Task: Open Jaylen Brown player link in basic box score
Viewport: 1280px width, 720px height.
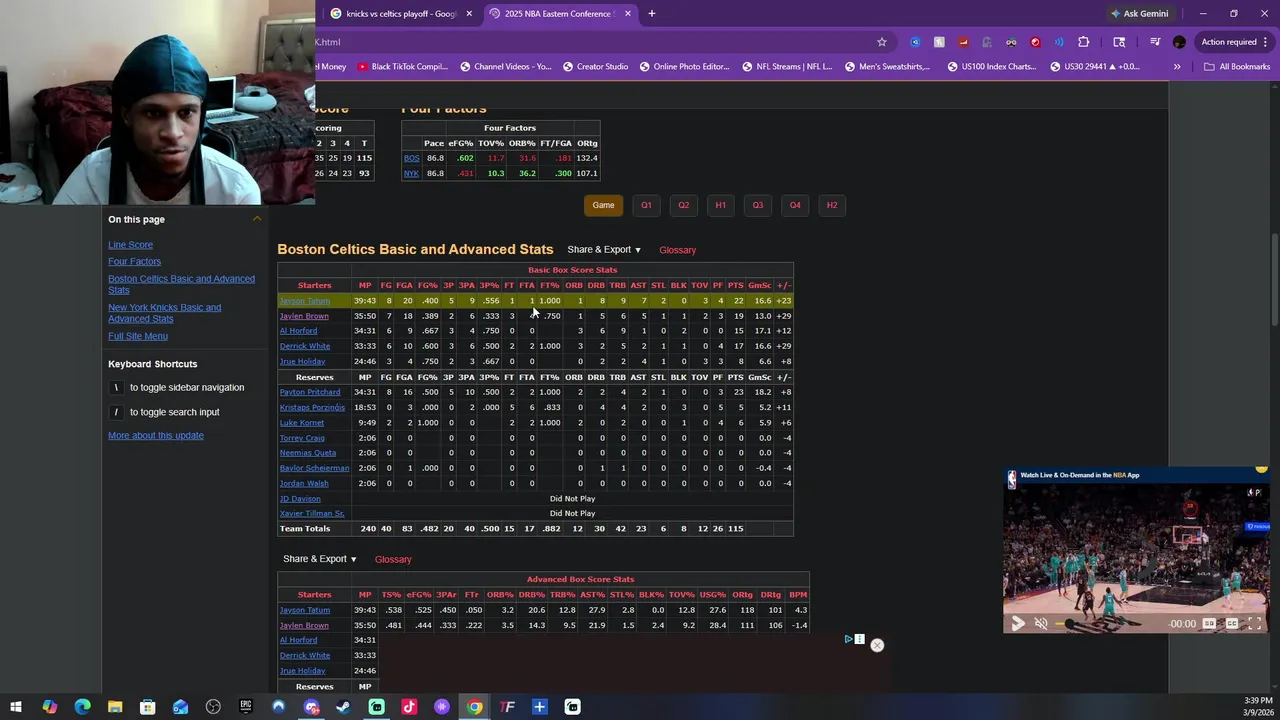Action: (304, 316)
